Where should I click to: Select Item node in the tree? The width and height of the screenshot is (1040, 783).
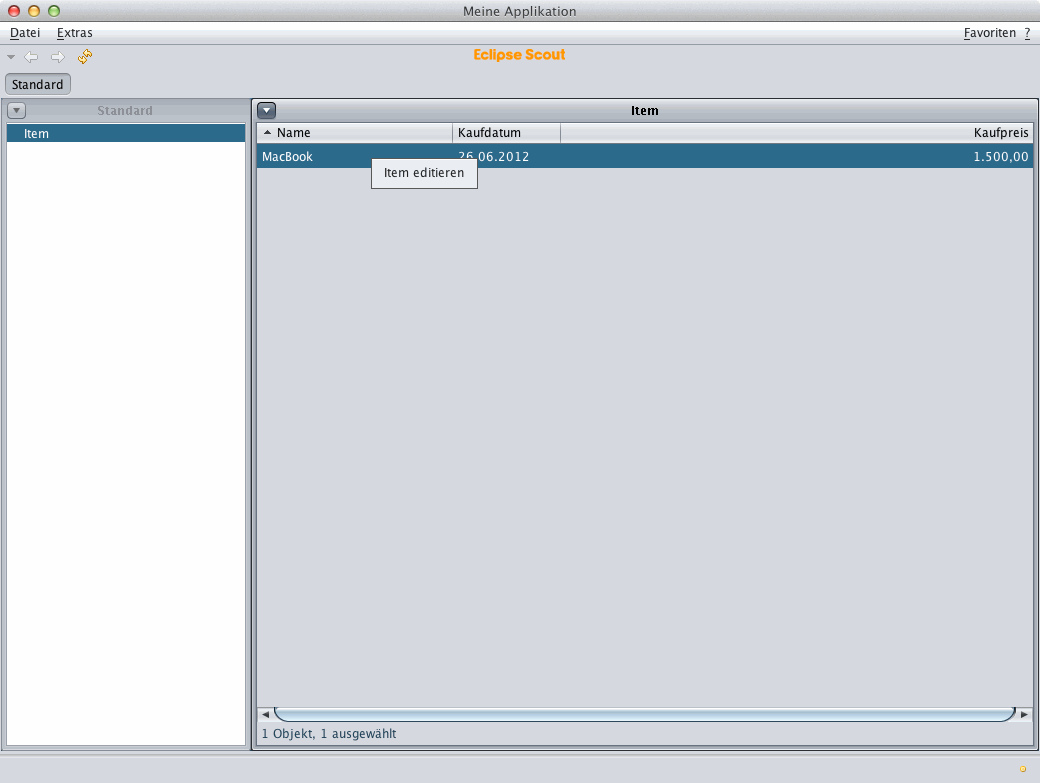pos(37,134)
